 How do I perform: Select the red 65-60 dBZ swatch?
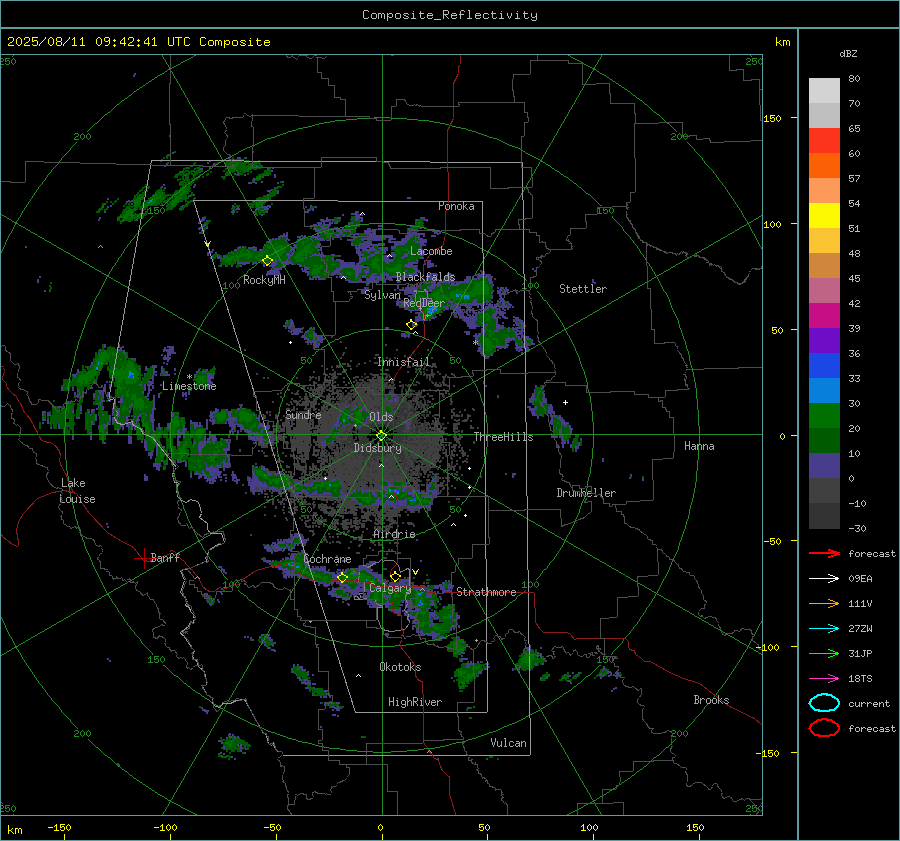tap(824, 141)
